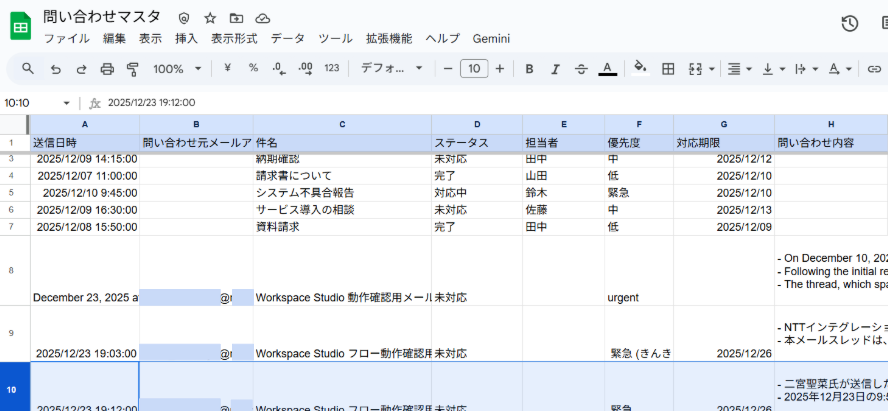
Task: Activate the paint format roller tool
Action: (x=133, y=69)
